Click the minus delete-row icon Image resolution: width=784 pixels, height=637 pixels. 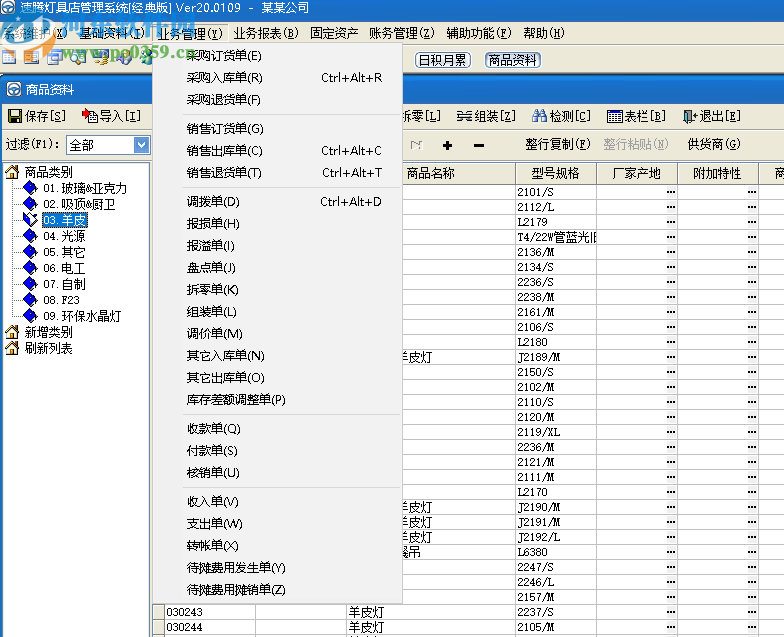(478, 146)
